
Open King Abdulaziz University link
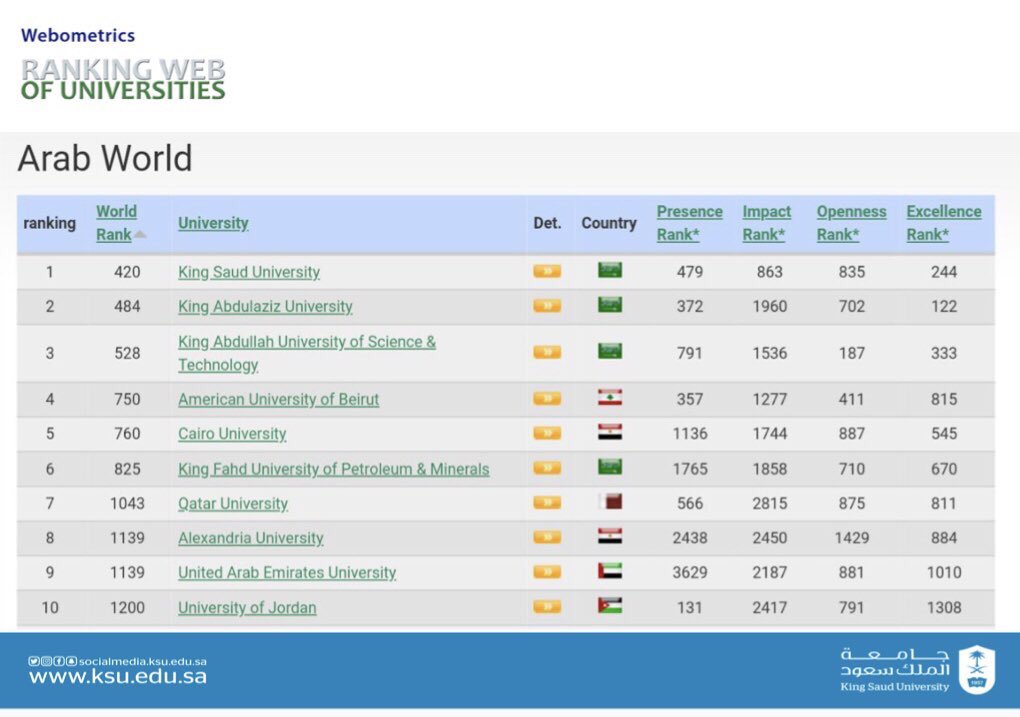265,306
